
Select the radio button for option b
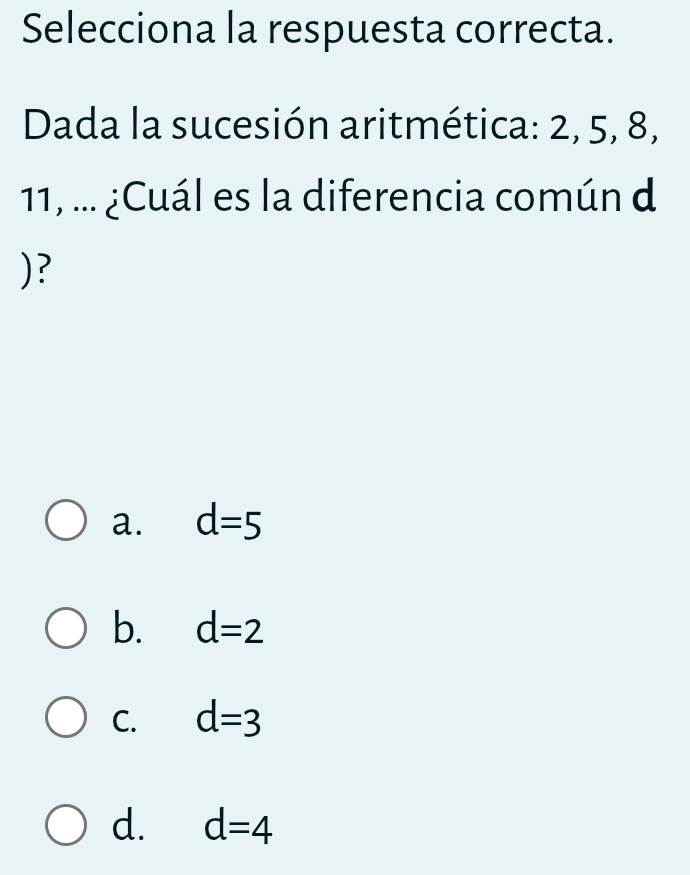(x=66, y=629)
